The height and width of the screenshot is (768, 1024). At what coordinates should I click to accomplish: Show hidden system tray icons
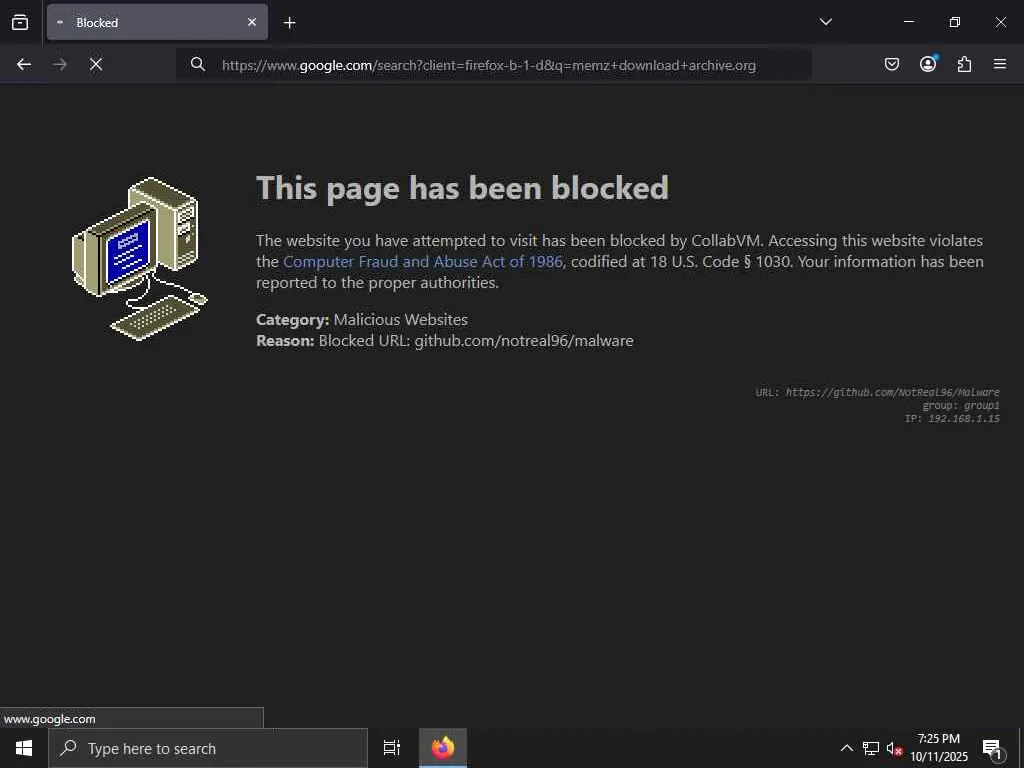846,748
